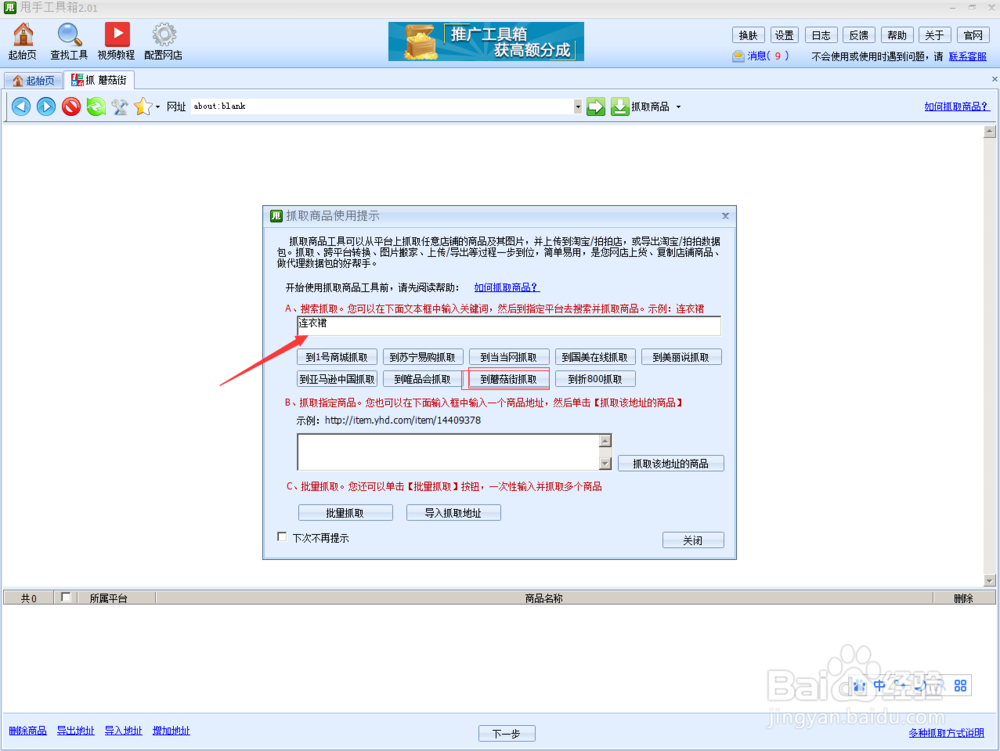Click the 到1号商城抓取 button
Image resolution: width=1000 pixels, height=751 pixels.
tap(337, 357)
